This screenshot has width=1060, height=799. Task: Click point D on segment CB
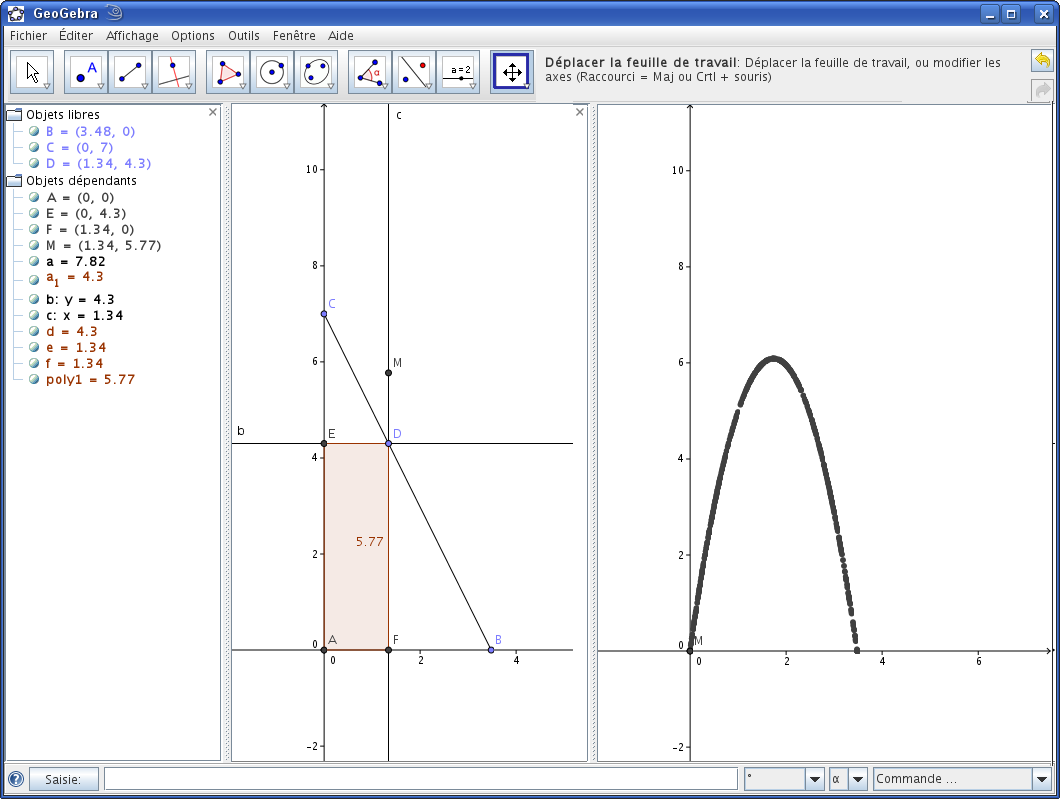pos(389,443)
